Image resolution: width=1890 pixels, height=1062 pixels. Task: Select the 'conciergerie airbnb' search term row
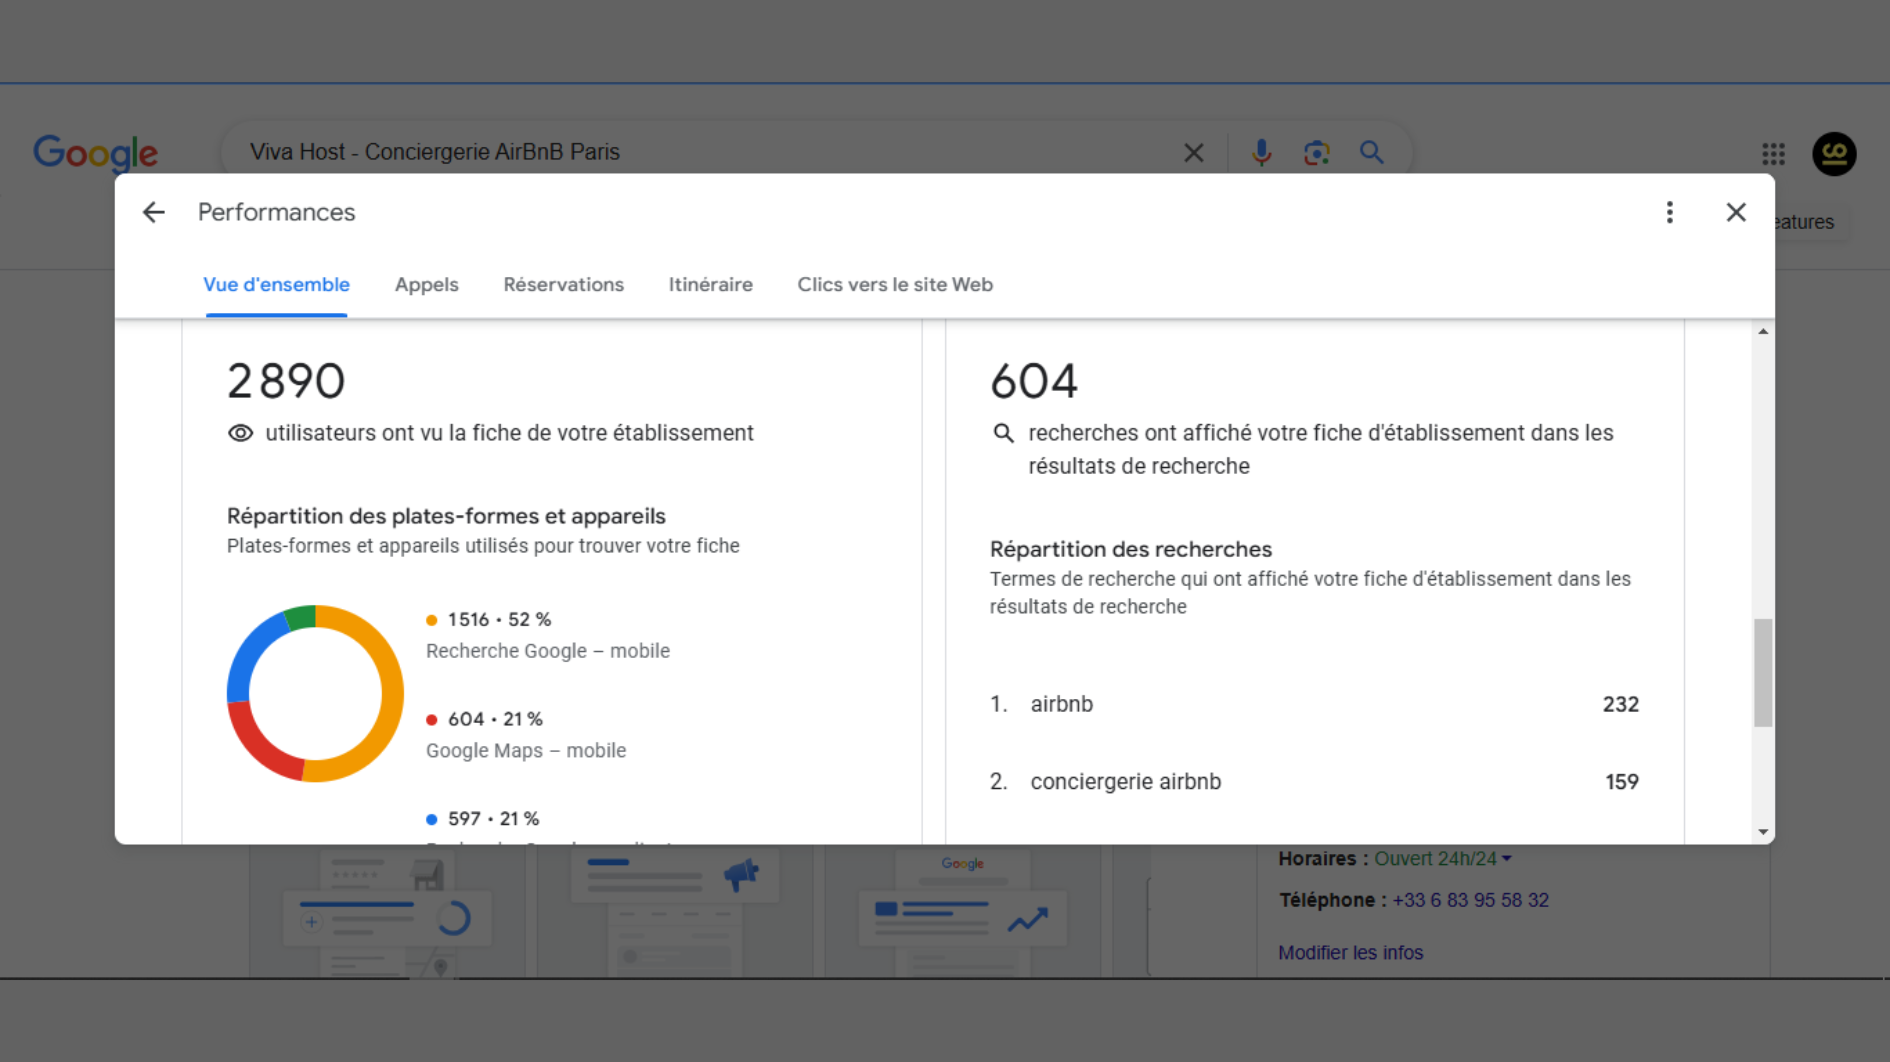[1314, 782]
